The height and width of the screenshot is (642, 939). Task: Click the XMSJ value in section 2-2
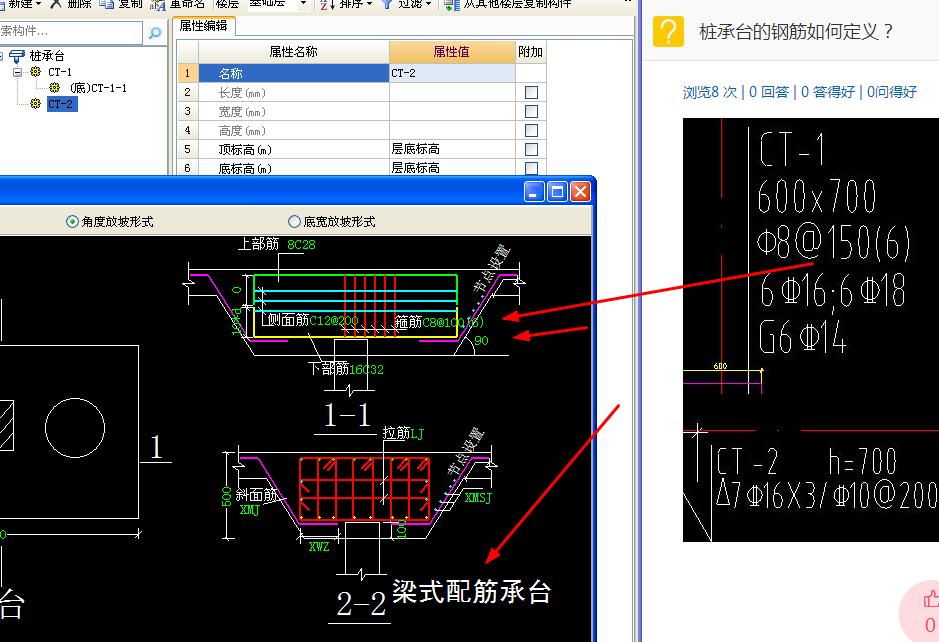(x=478, y=498)
